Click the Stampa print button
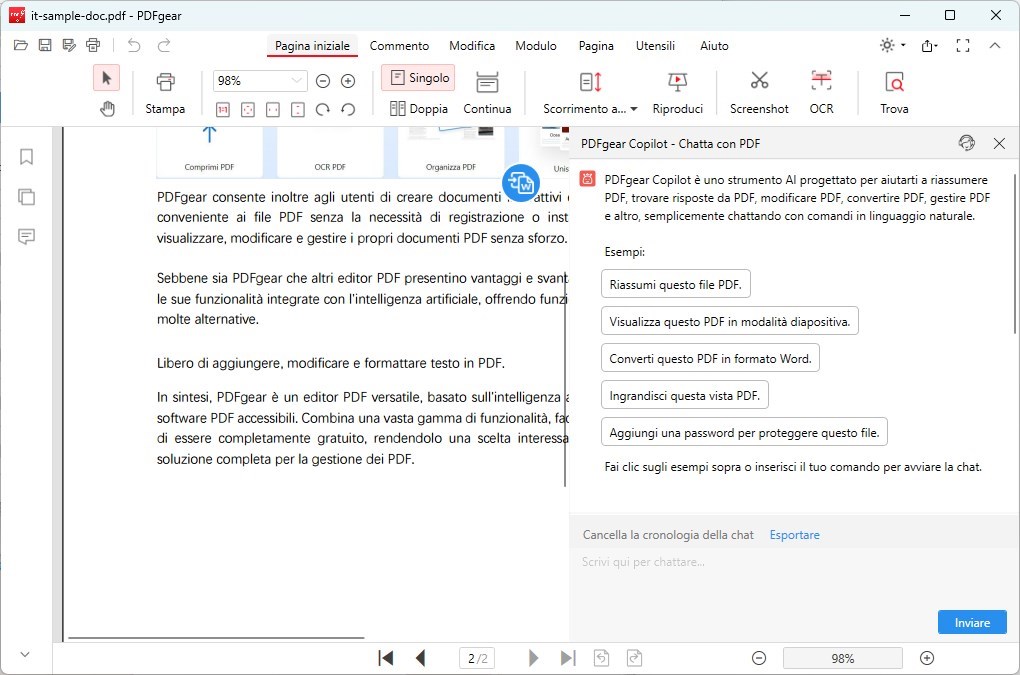1020x675 pixels. click(x=165, y=93)
